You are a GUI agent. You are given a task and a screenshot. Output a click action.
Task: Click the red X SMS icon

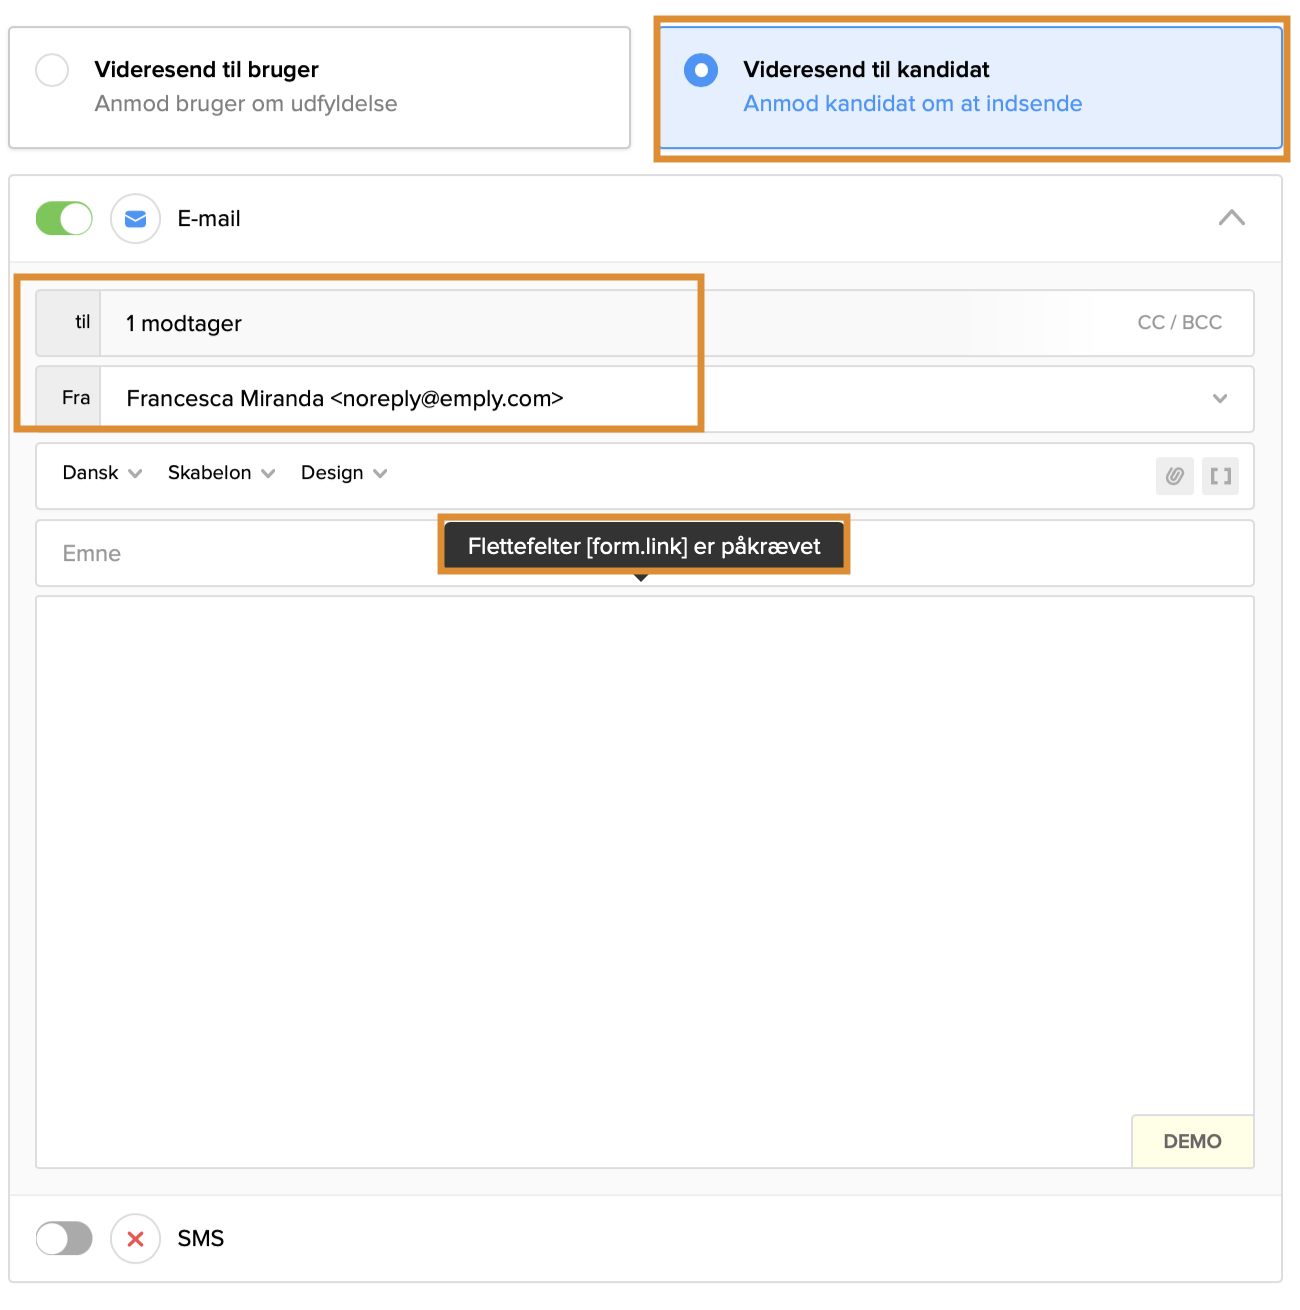(x=135, y=1239)
